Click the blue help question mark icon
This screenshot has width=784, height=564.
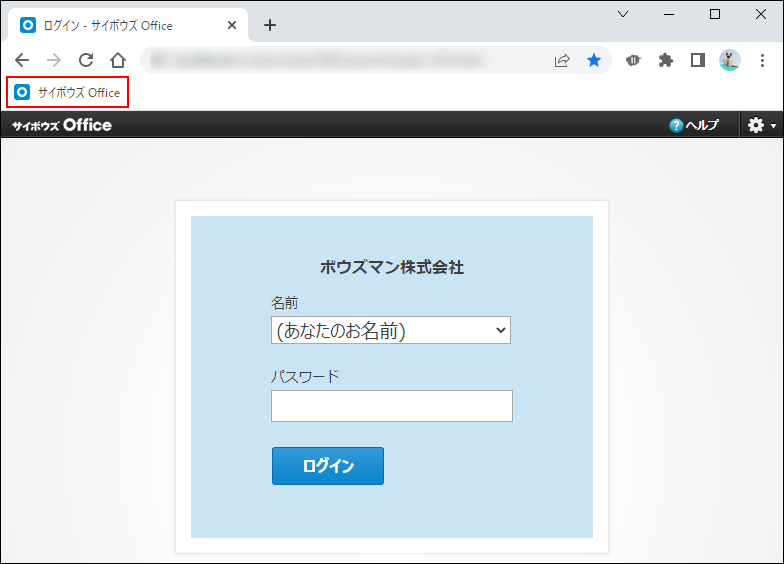tap(676, 126)
